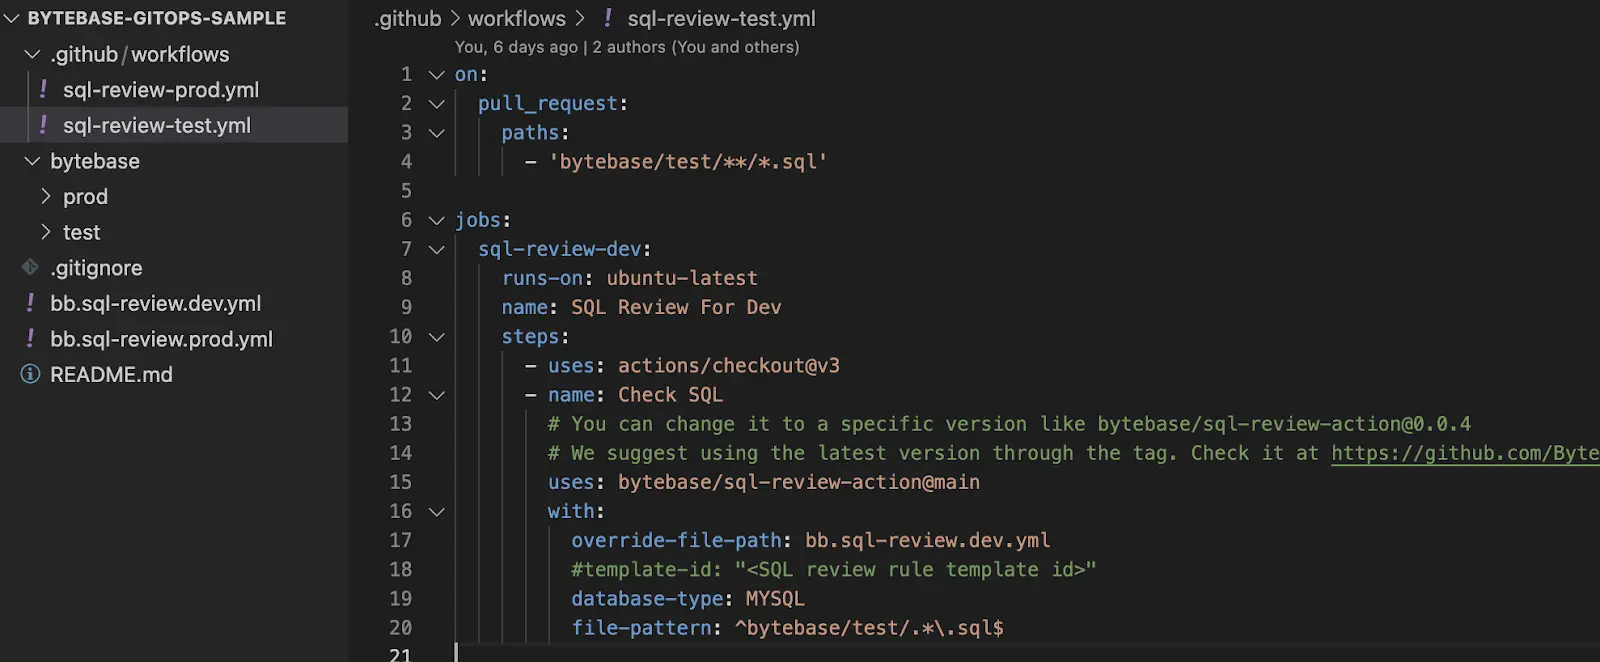The height and width of the screenshot is (662, 1600).
Task: Click the sql-review-test.yml breadcrumb segment
Action: pyautogui.click(x=721, y=19)
